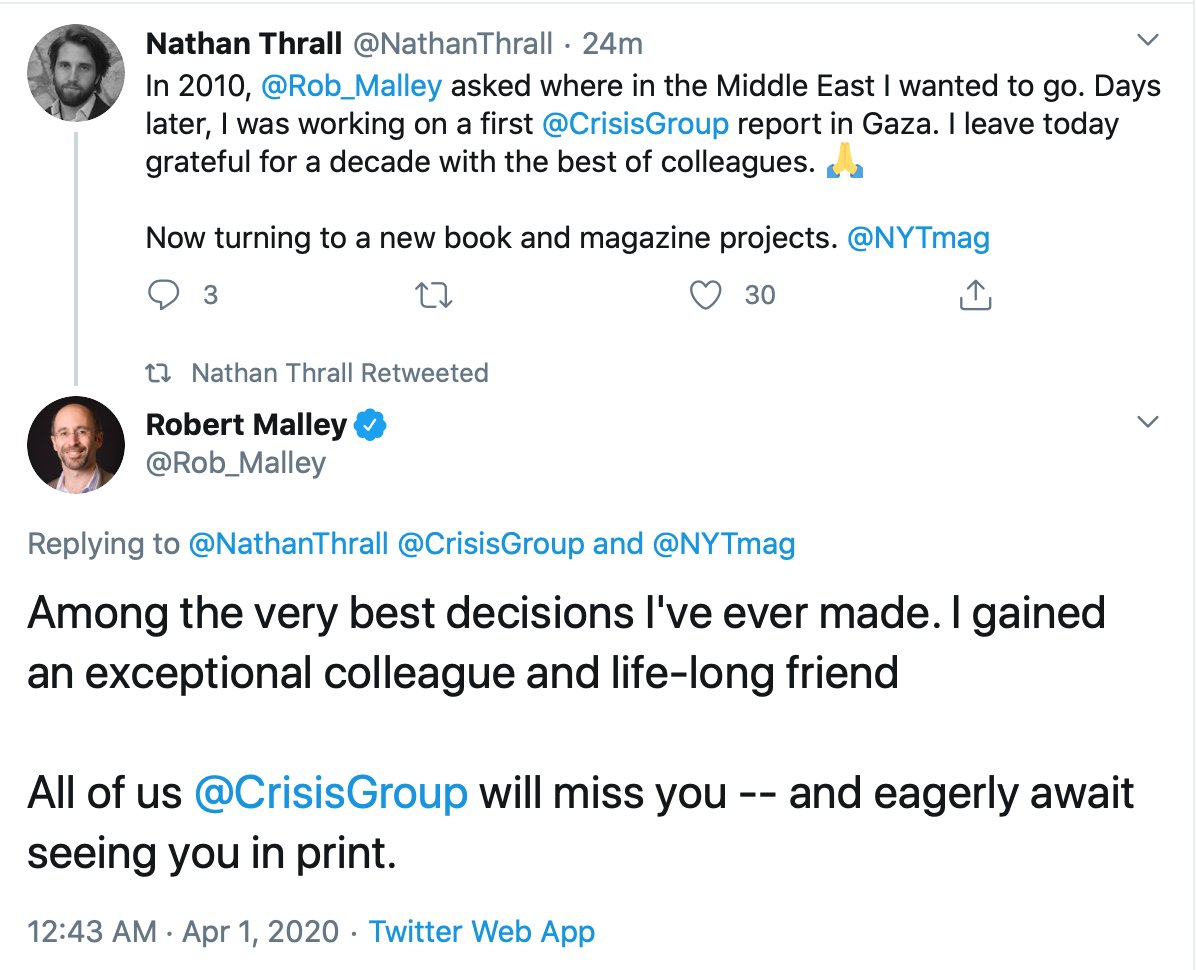Click the Twitter Web App source link
This screenshot has width=1196, height=970.
click(x=482, y=932)
